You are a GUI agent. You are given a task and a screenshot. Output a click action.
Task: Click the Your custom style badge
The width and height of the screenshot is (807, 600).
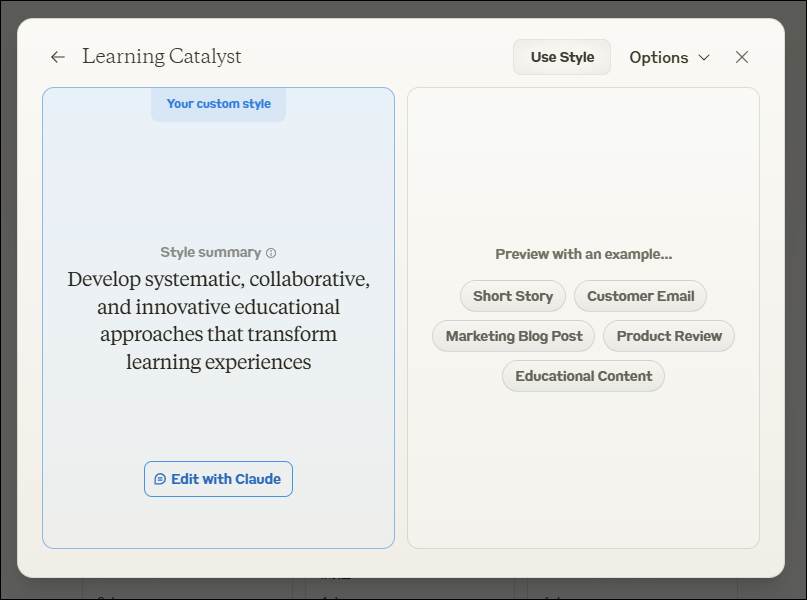[x=218, y=104]
